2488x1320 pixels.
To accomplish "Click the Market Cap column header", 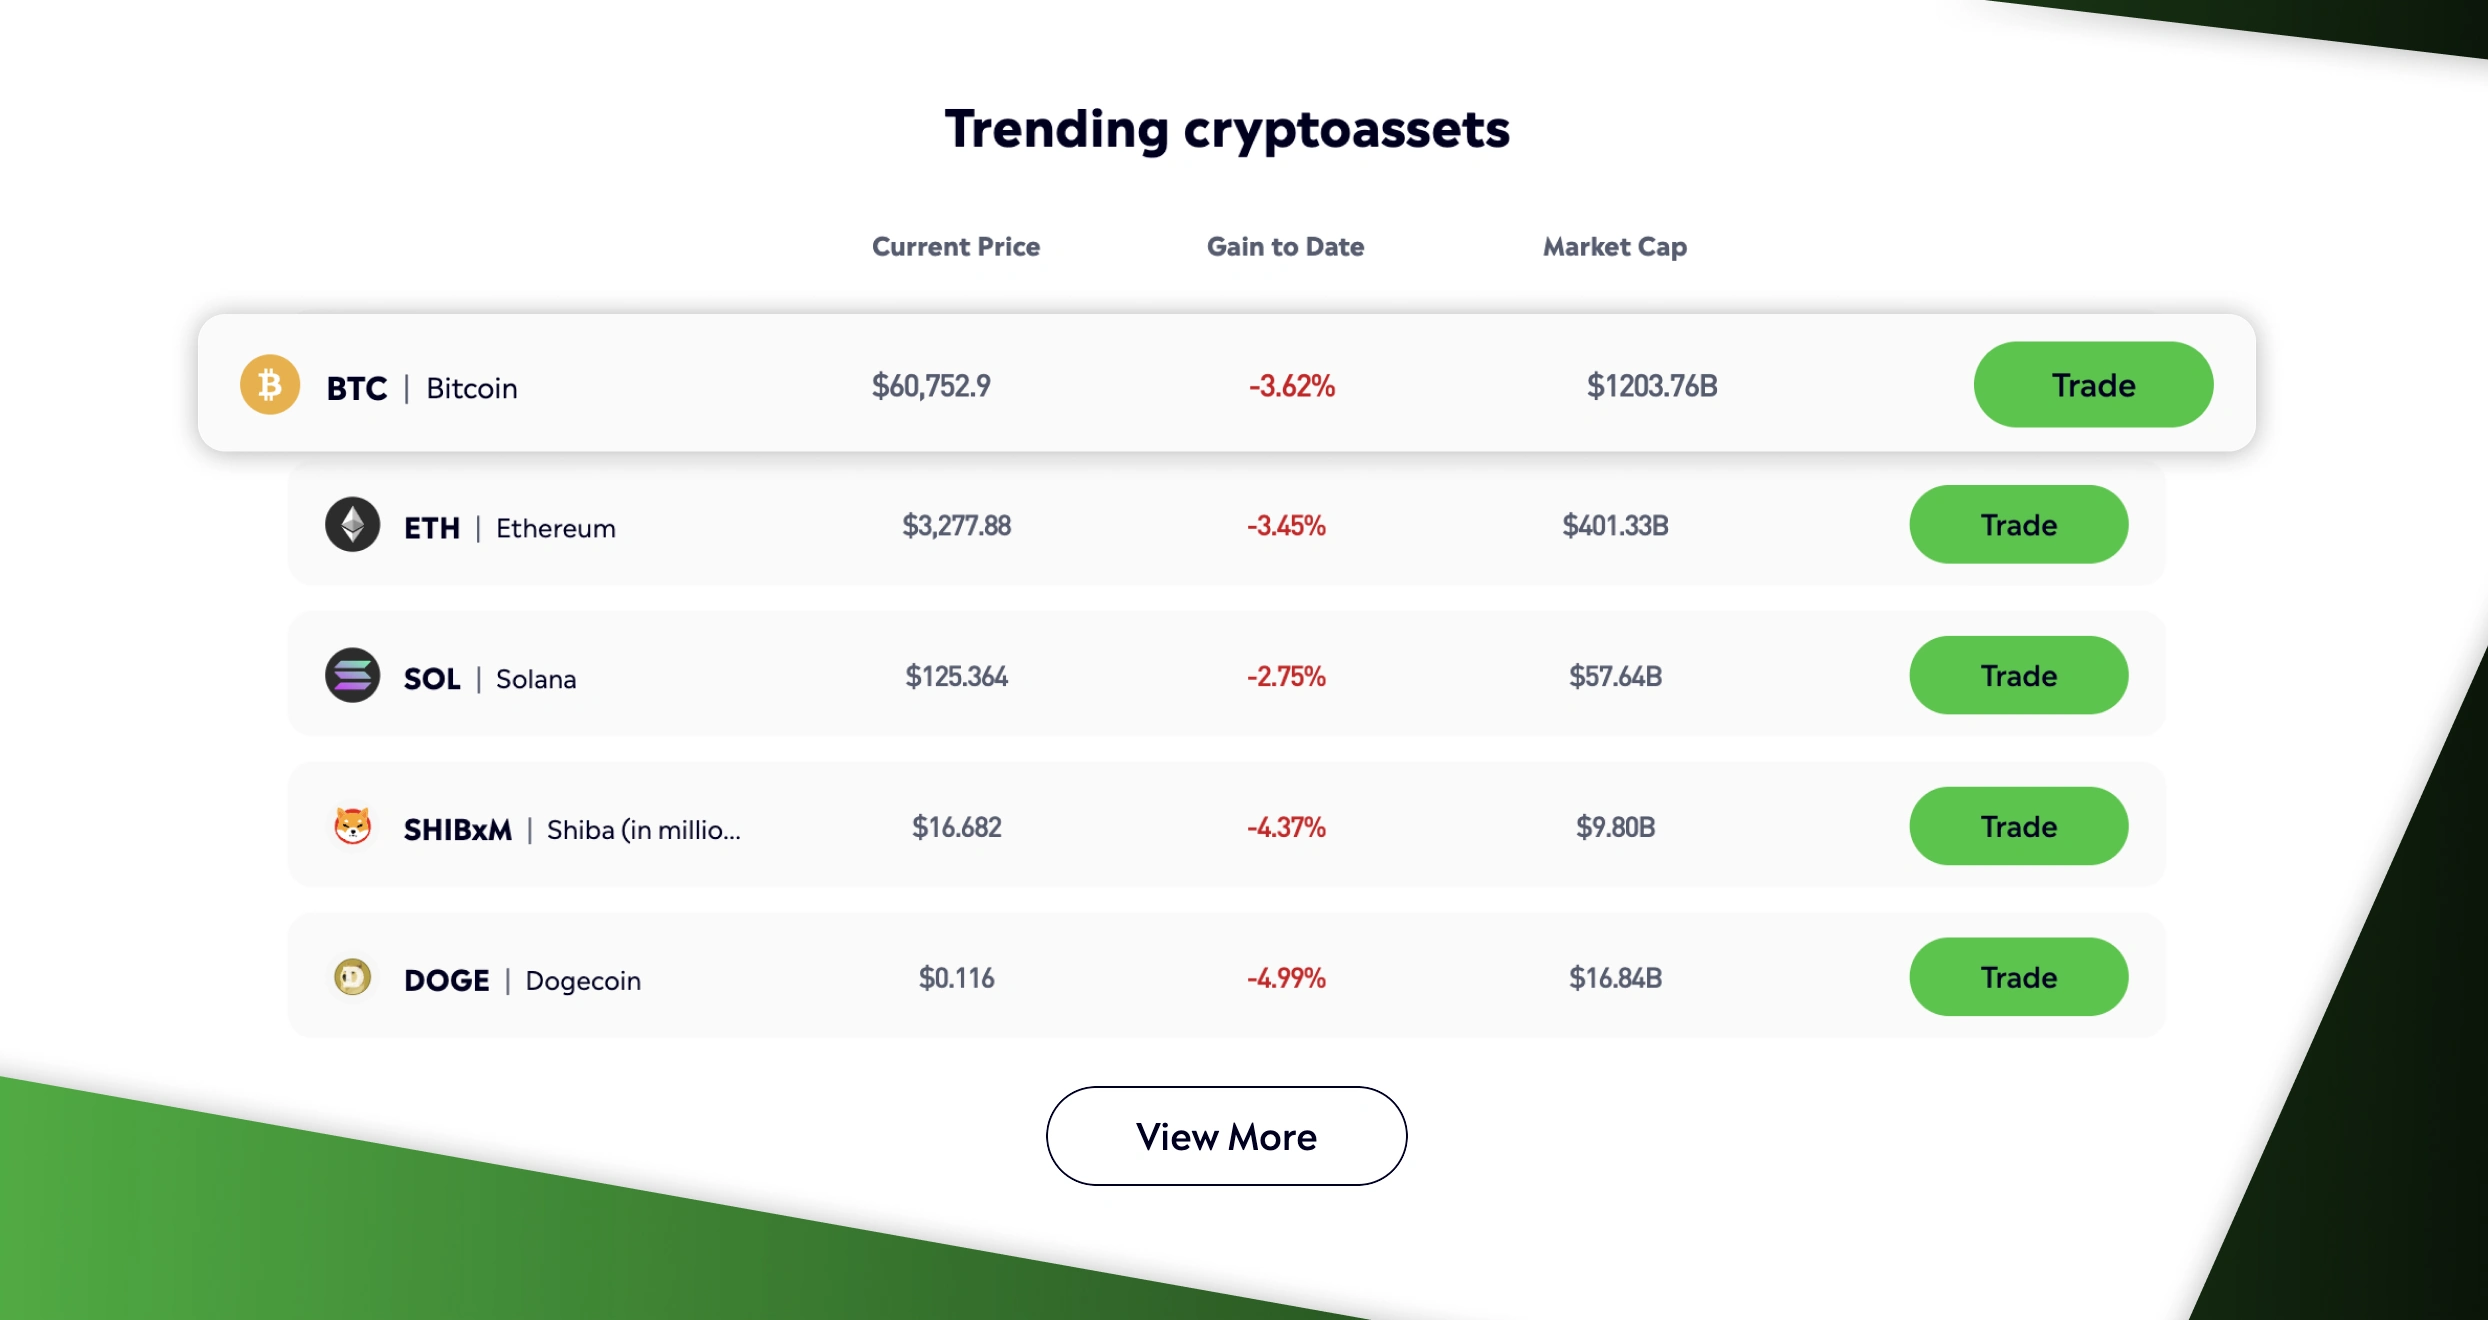I will 1614,247.
